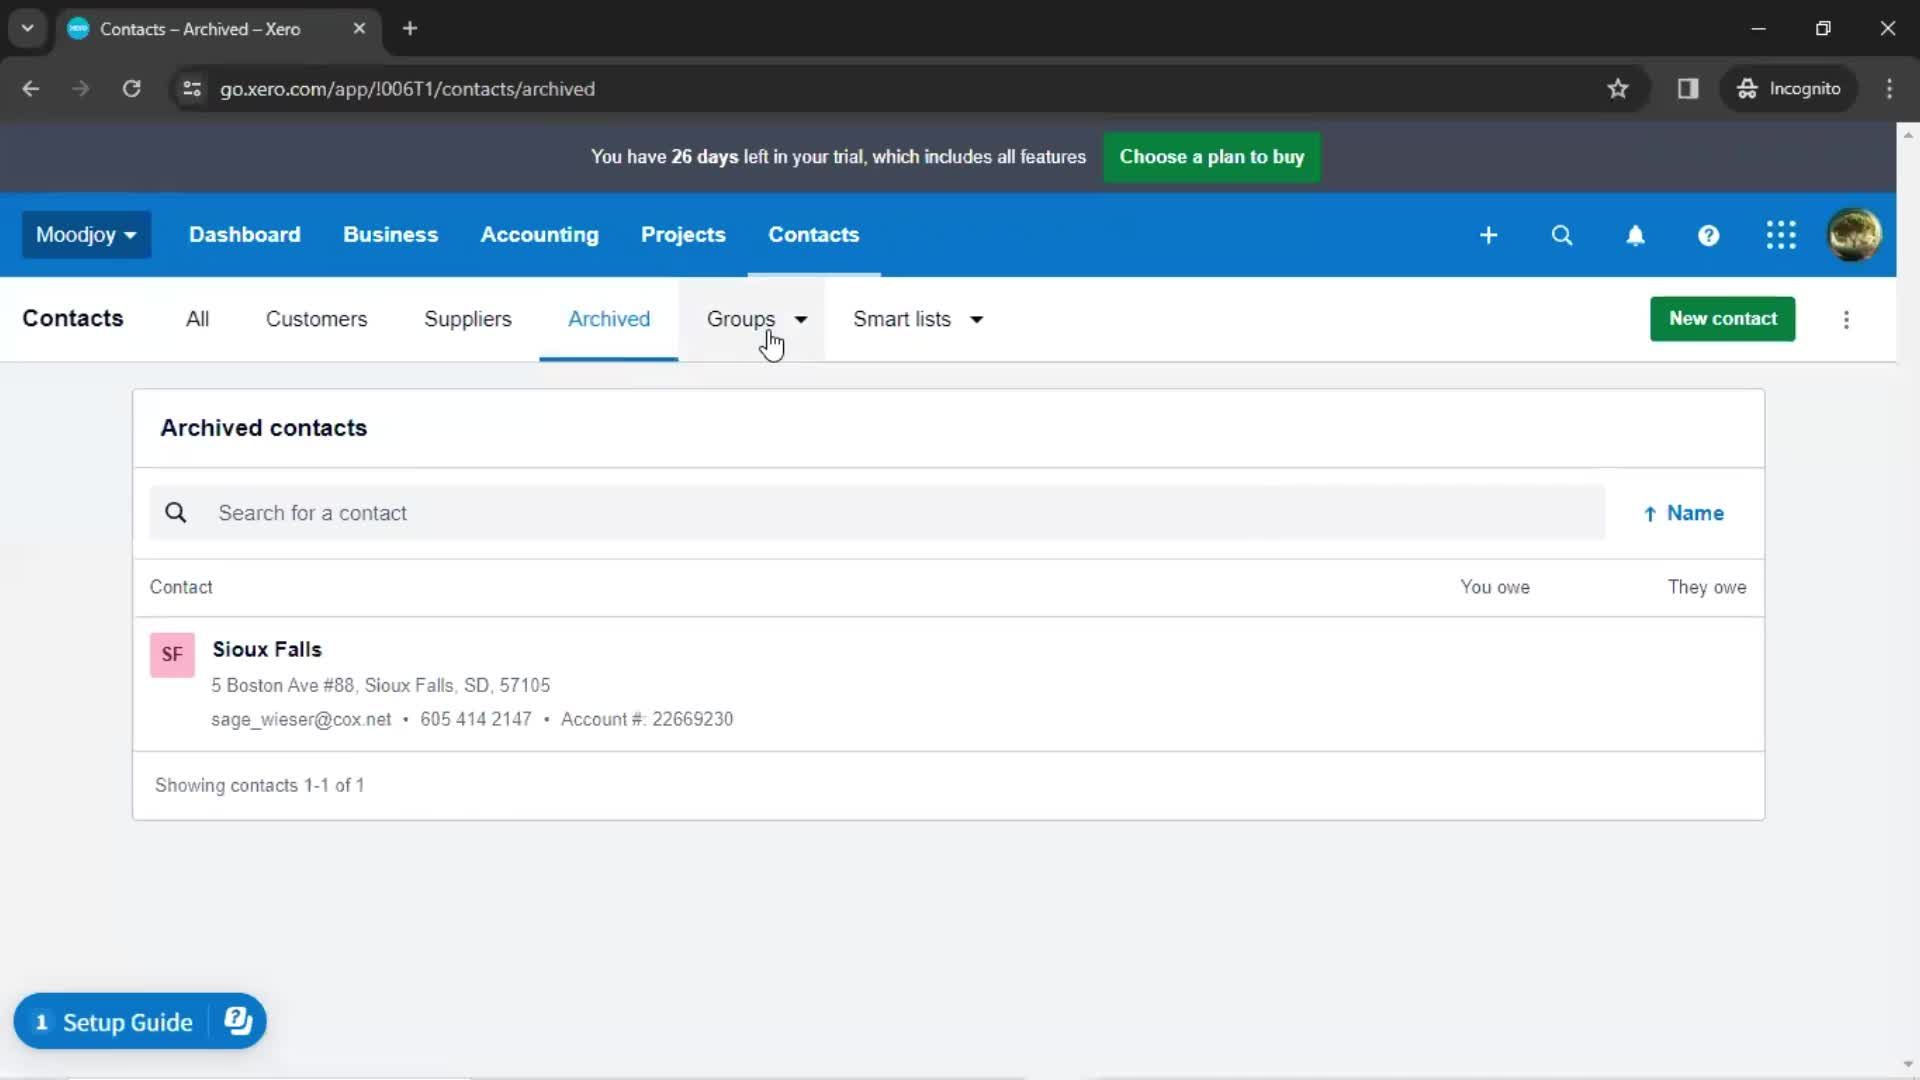Open the contacts three-dot options menu

click(1846, 320)
